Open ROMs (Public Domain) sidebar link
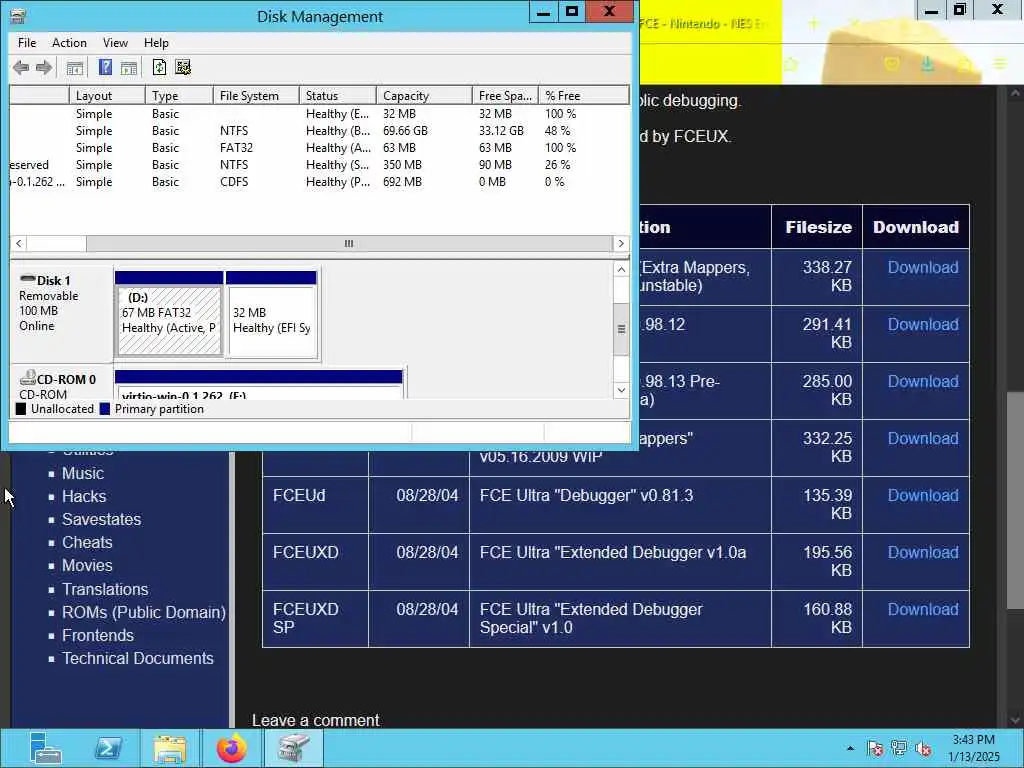The height and width of the screenshot is (768, 1024). pyautogui.click(x=144, y=612)
